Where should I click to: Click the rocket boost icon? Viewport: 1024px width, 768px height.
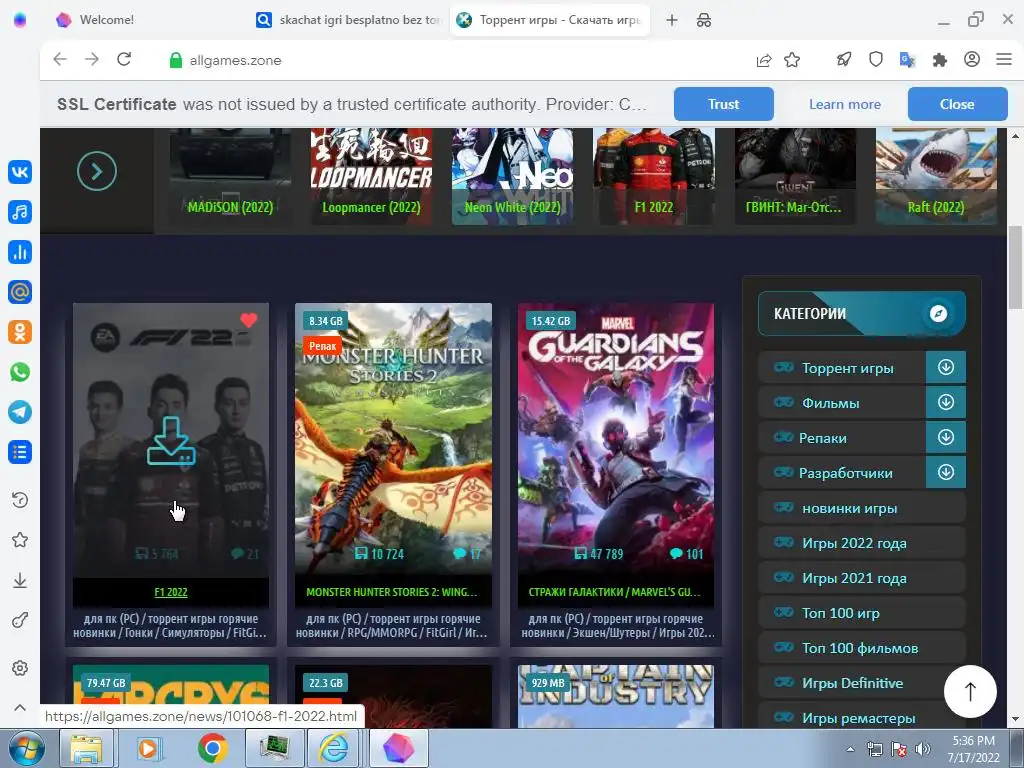(844, 59)
